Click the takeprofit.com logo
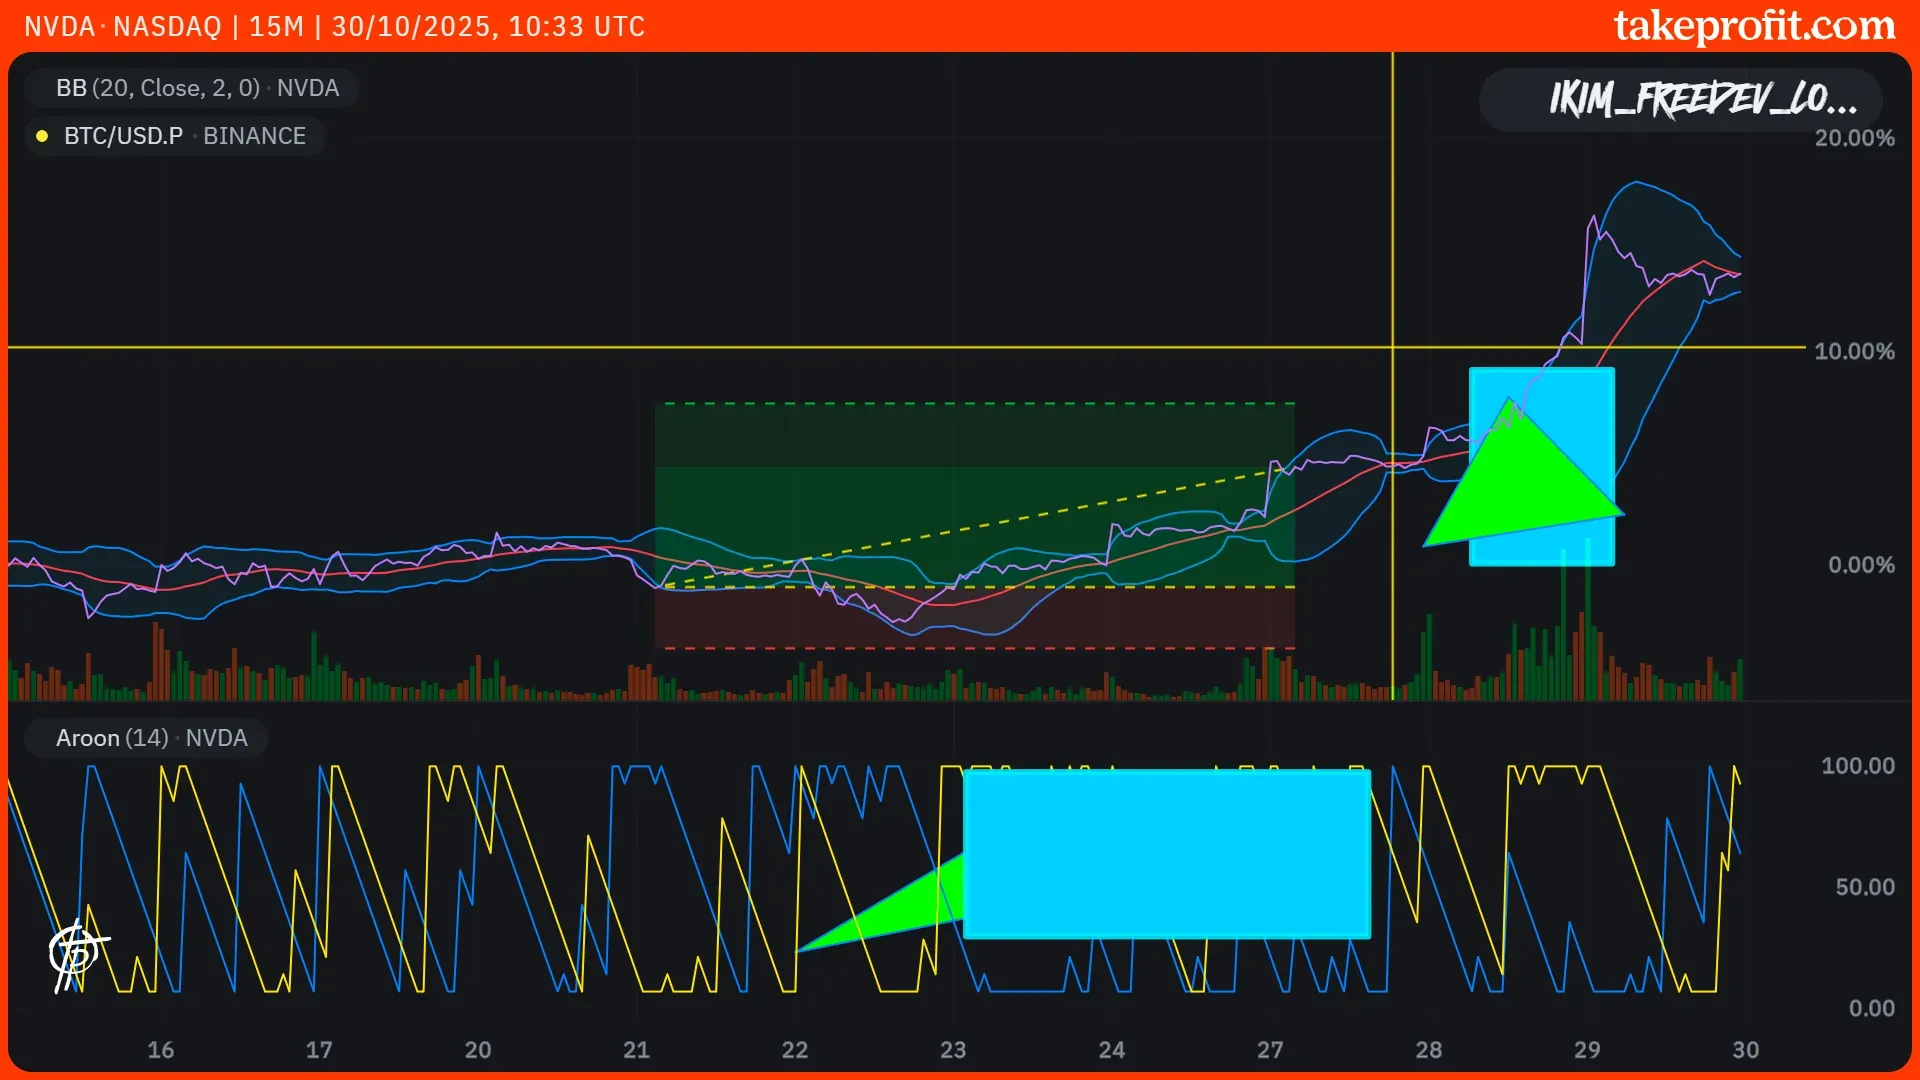Screen dimensions: 1920x1080 [1754, 26]
